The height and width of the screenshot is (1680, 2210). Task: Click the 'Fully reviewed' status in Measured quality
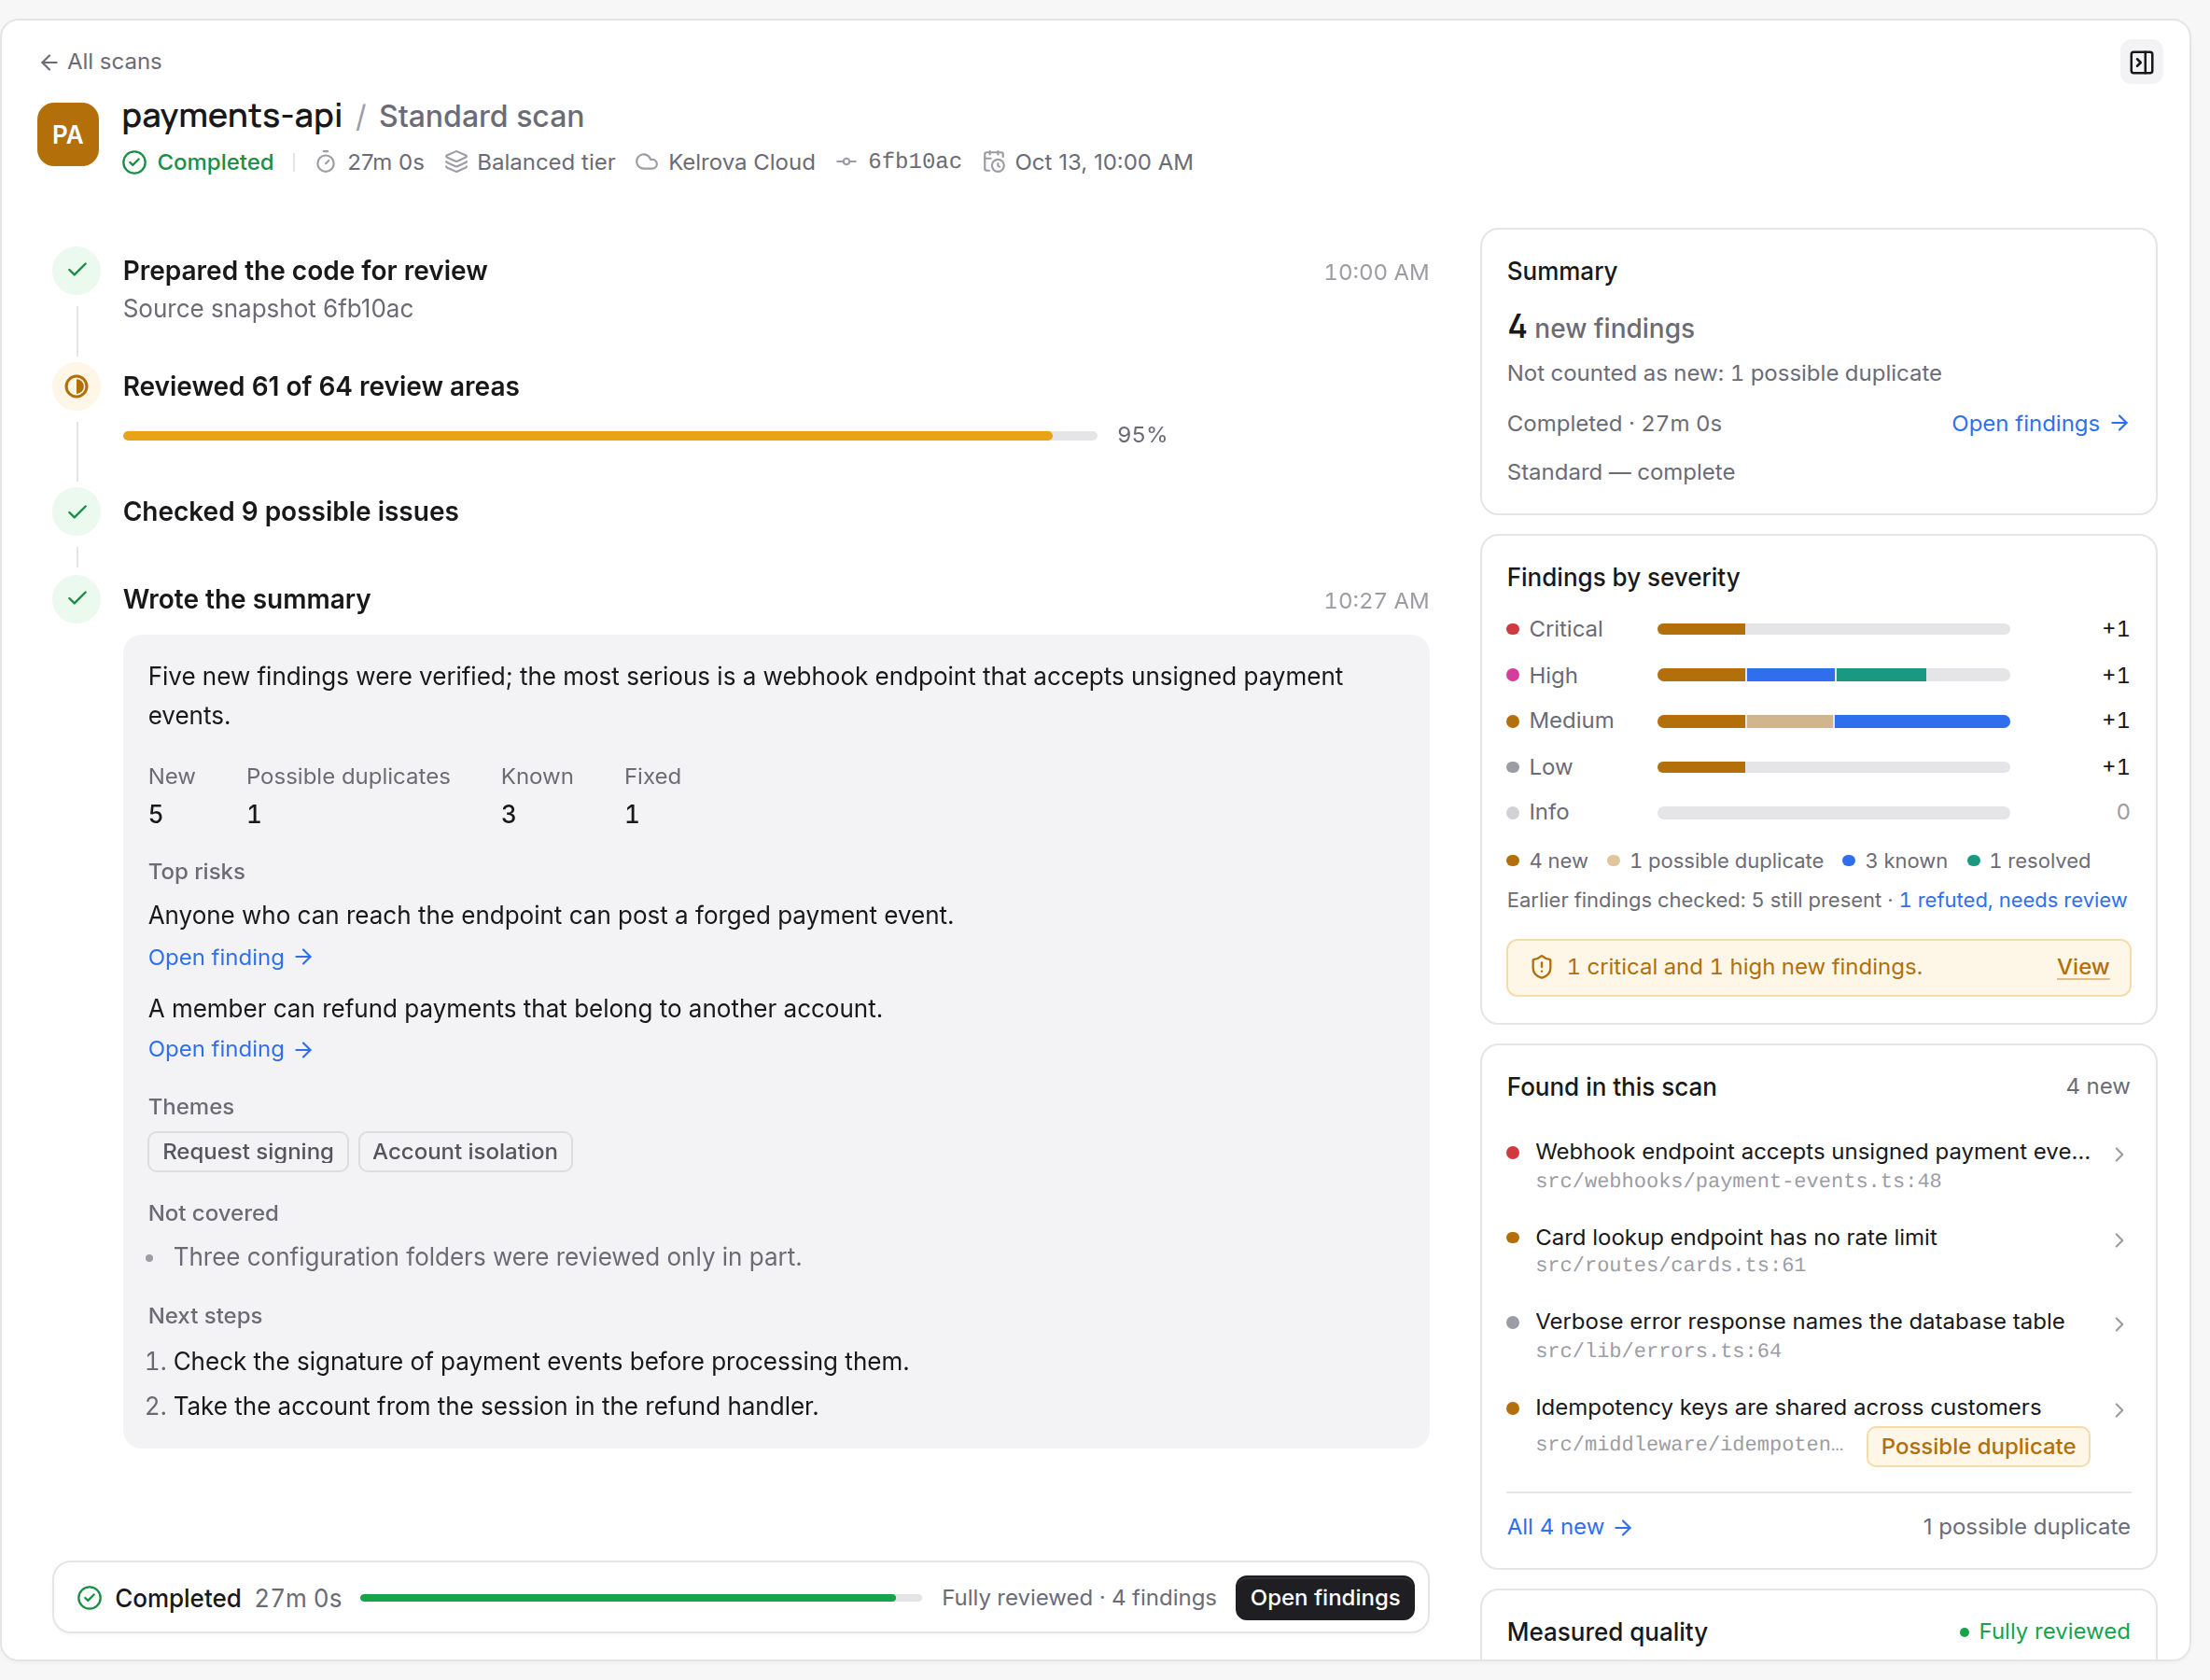[2043, 1631]
